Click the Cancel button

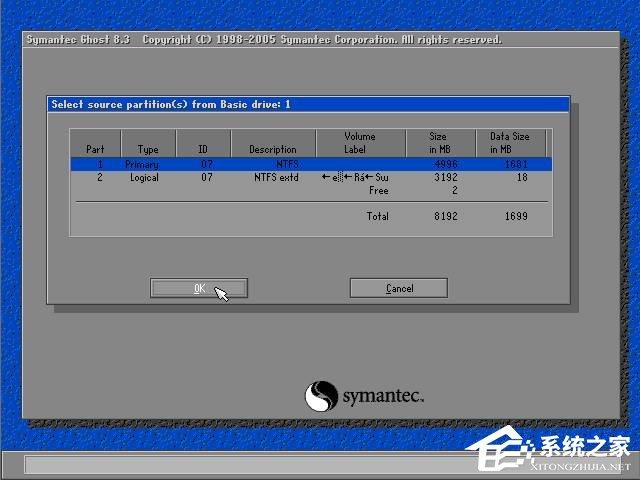click(399, 288)
